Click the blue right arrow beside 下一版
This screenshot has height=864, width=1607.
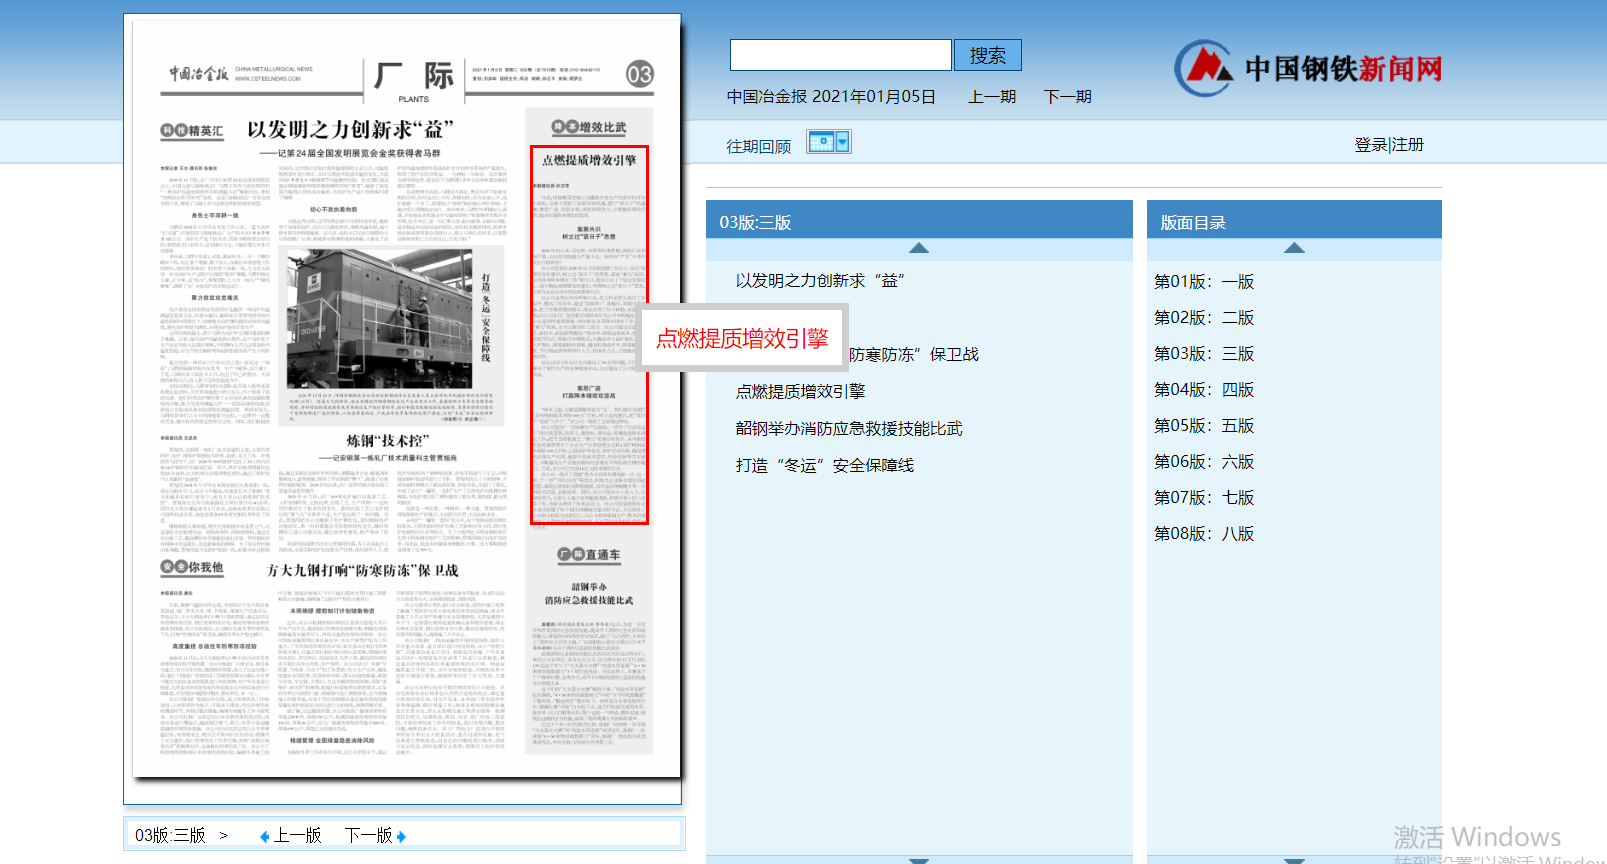click(x=401, y=836)
